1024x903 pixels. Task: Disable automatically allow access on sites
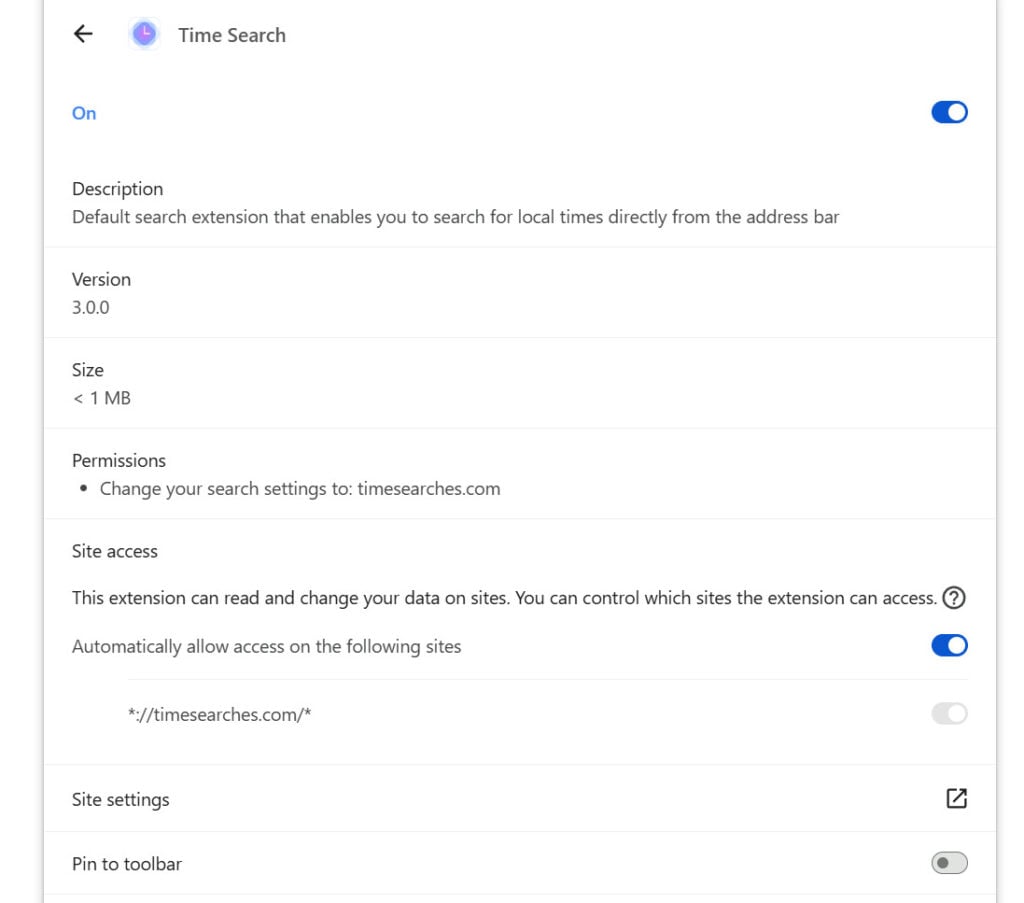point(949,645)
